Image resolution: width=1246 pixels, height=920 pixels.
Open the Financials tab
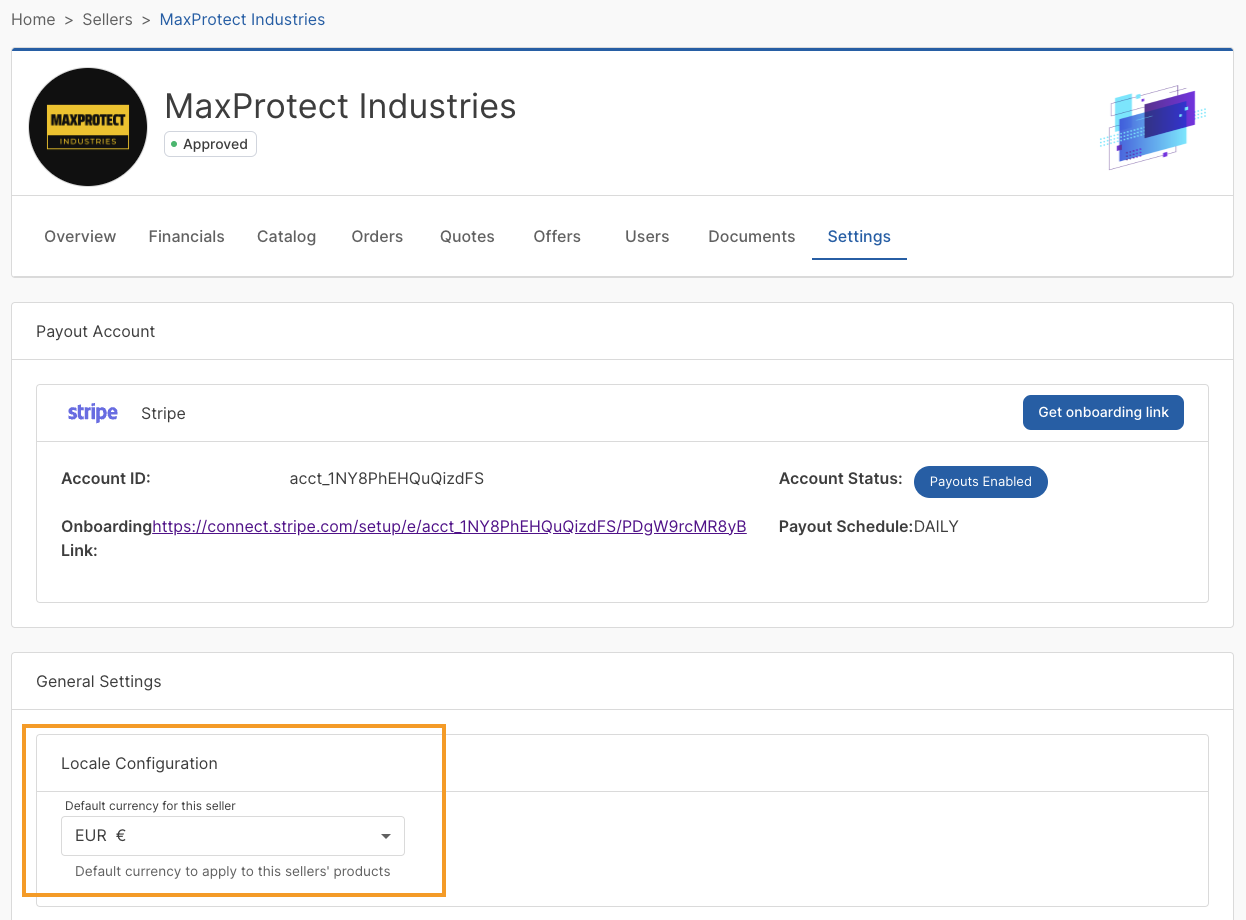pyautogui.click(x=186, y=237)
